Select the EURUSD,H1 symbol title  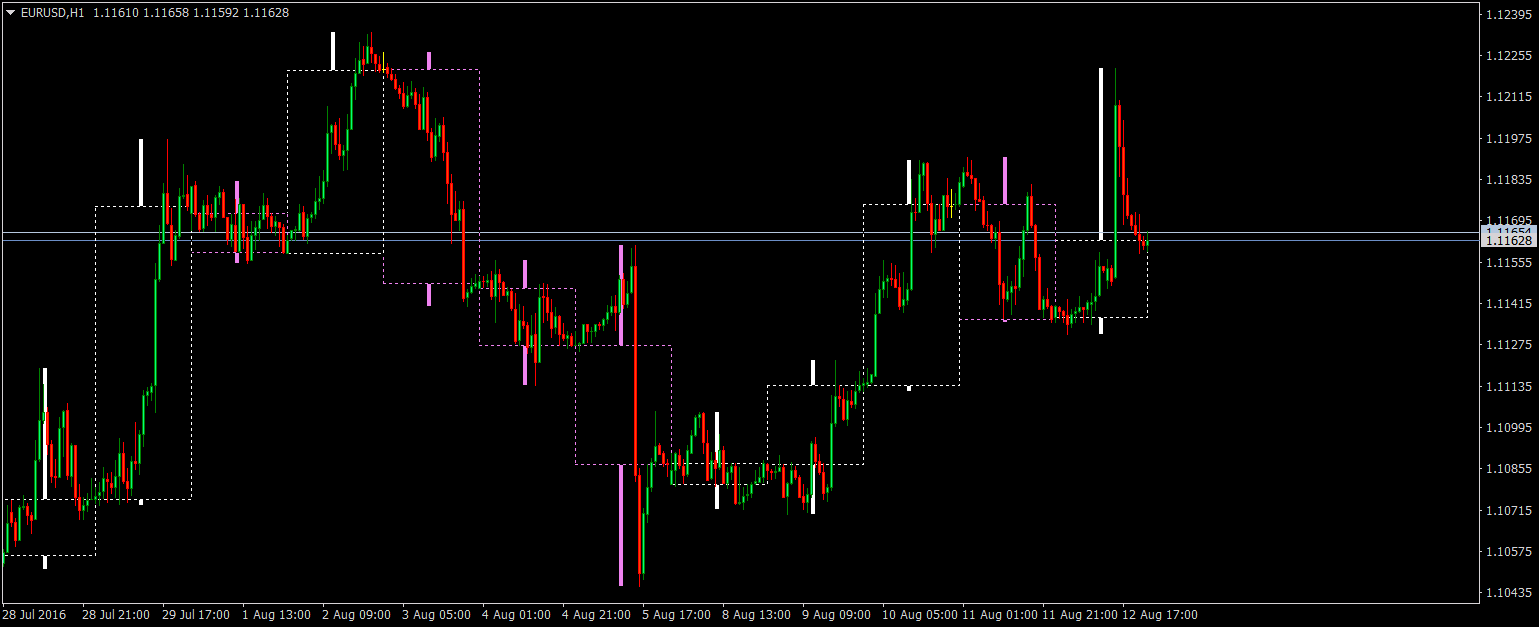coord(52,13)
